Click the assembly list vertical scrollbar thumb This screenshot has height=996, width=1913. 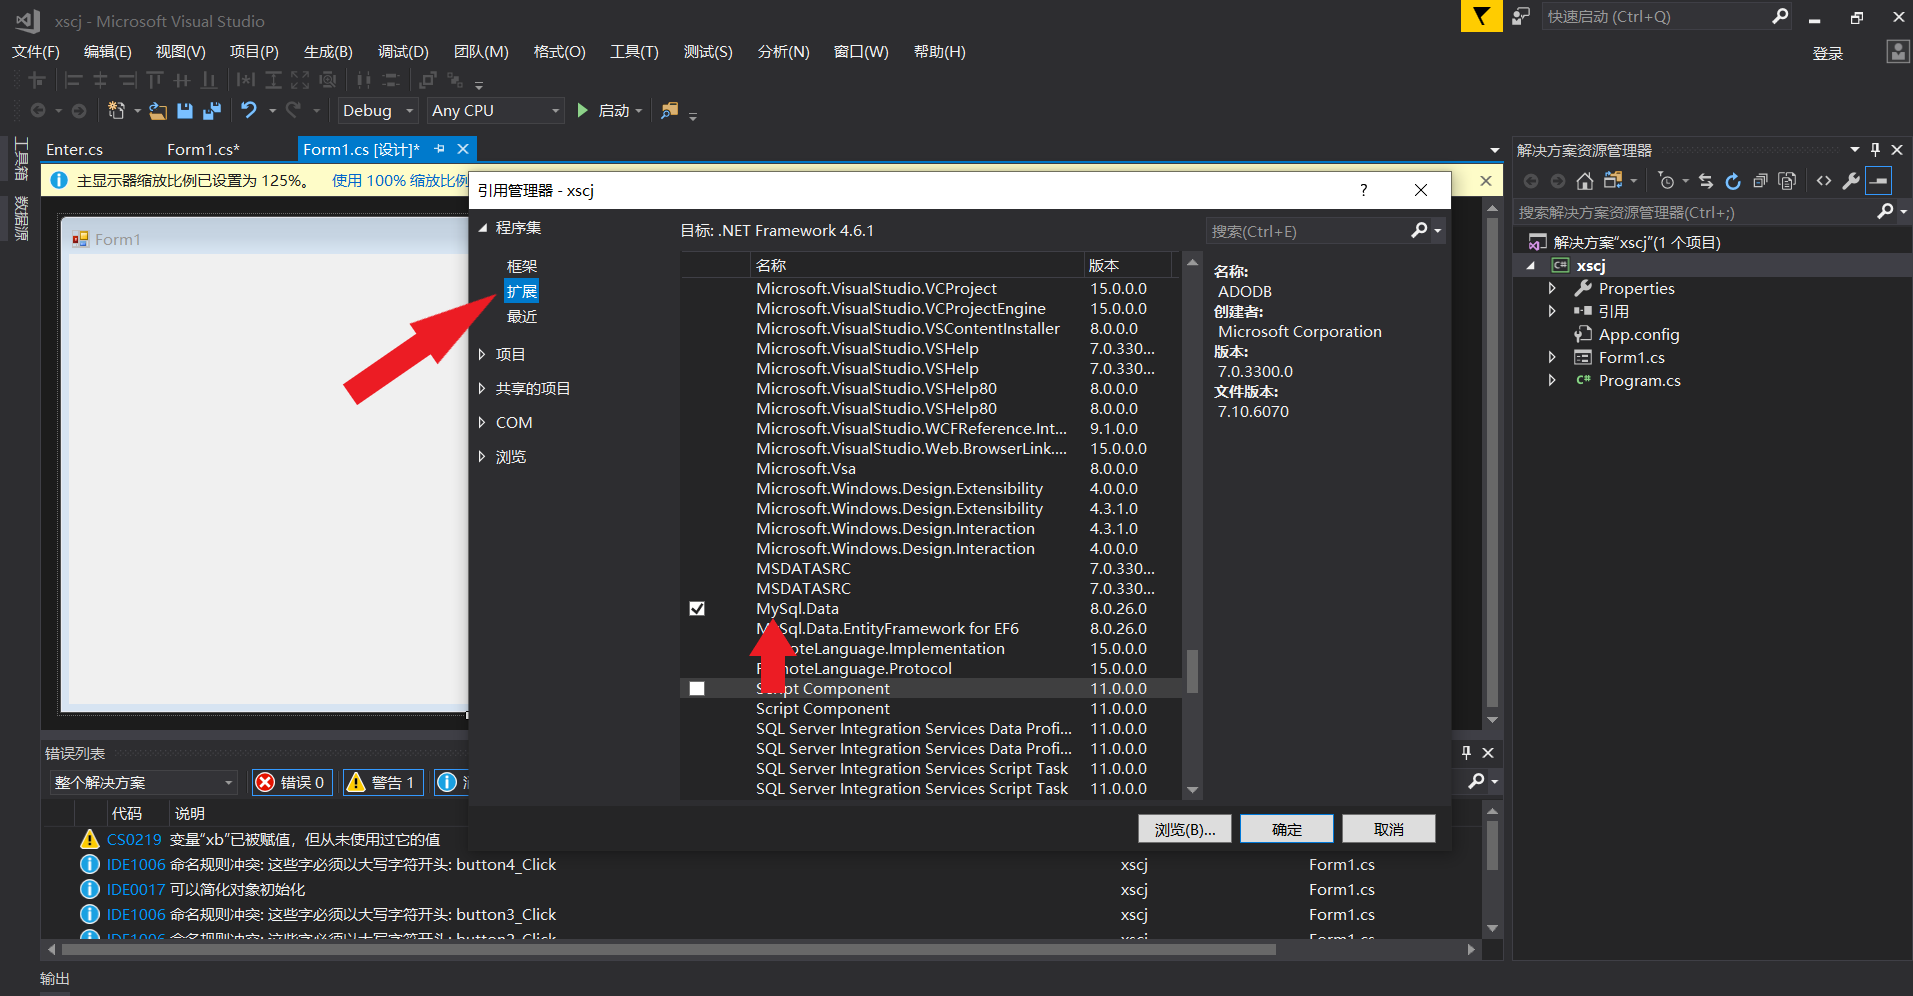1192,671
